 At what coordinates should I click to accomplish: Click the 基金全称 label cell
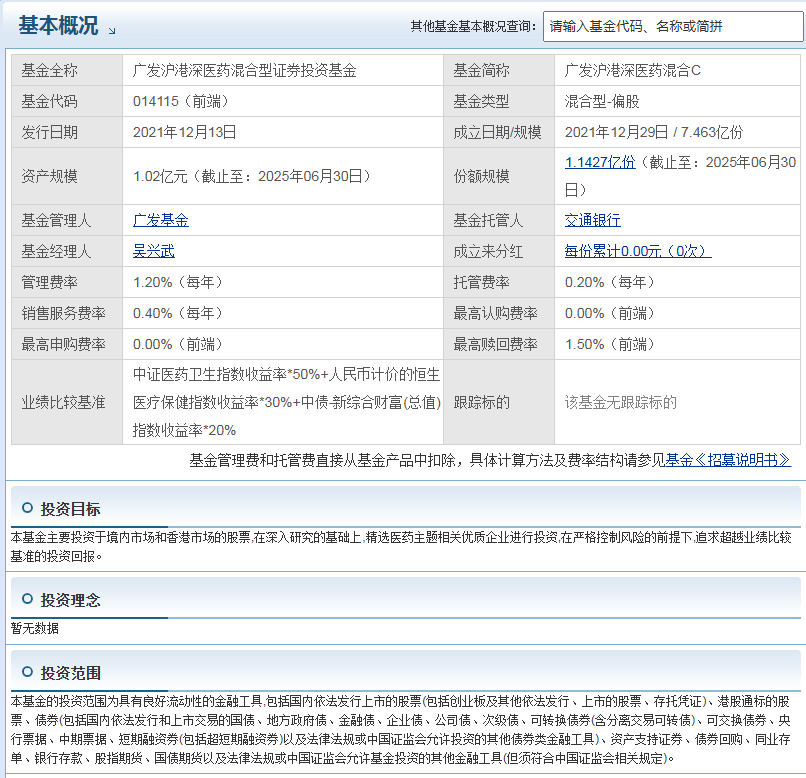67,70
